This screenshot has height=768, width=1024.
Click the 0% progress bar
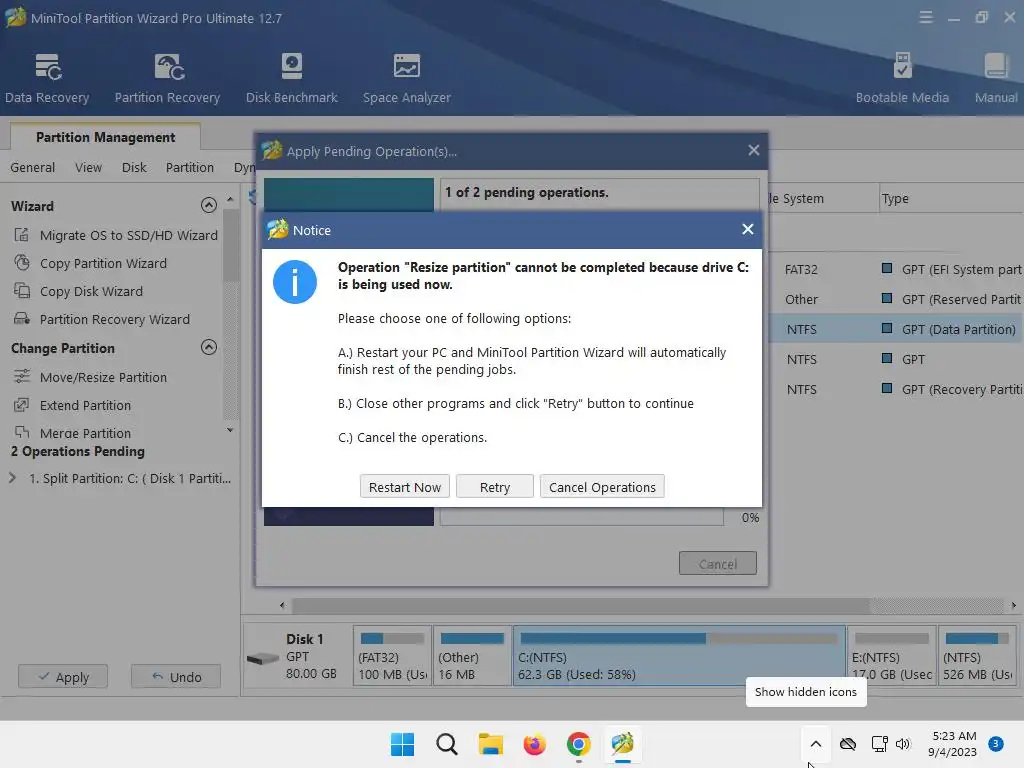[582, 517]
